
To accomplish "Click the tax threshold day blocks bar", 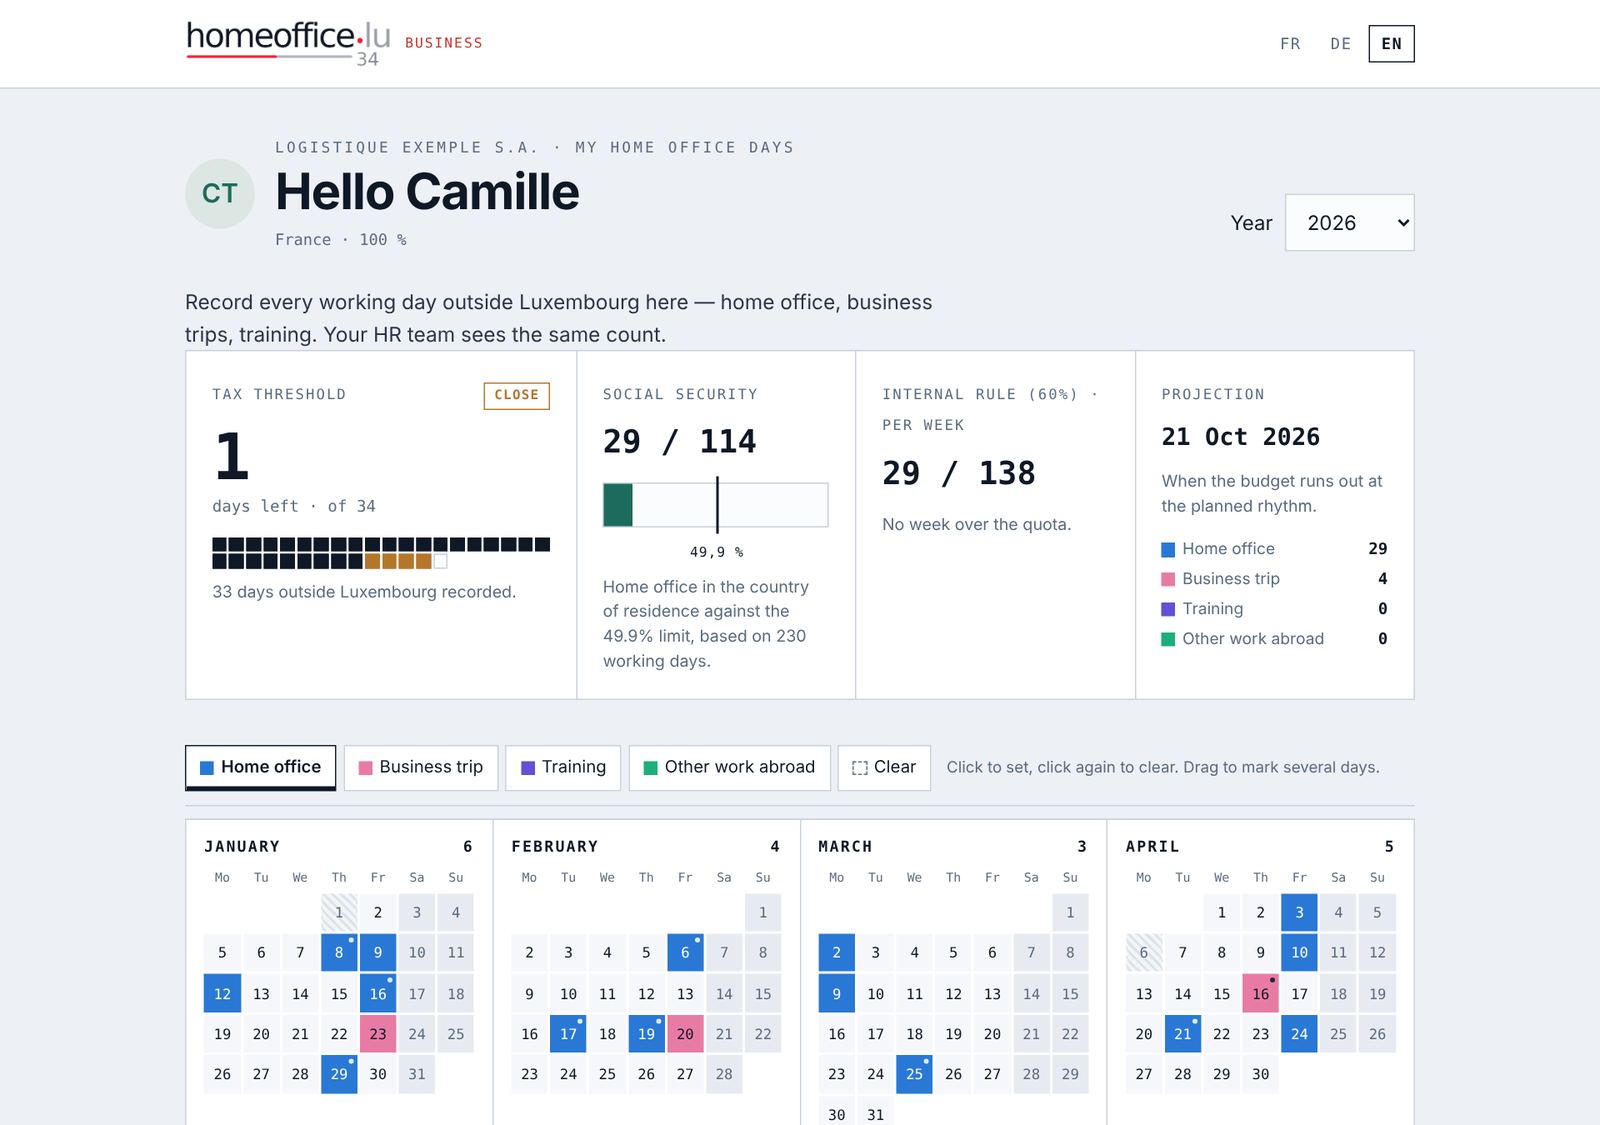I will [381, 553].
